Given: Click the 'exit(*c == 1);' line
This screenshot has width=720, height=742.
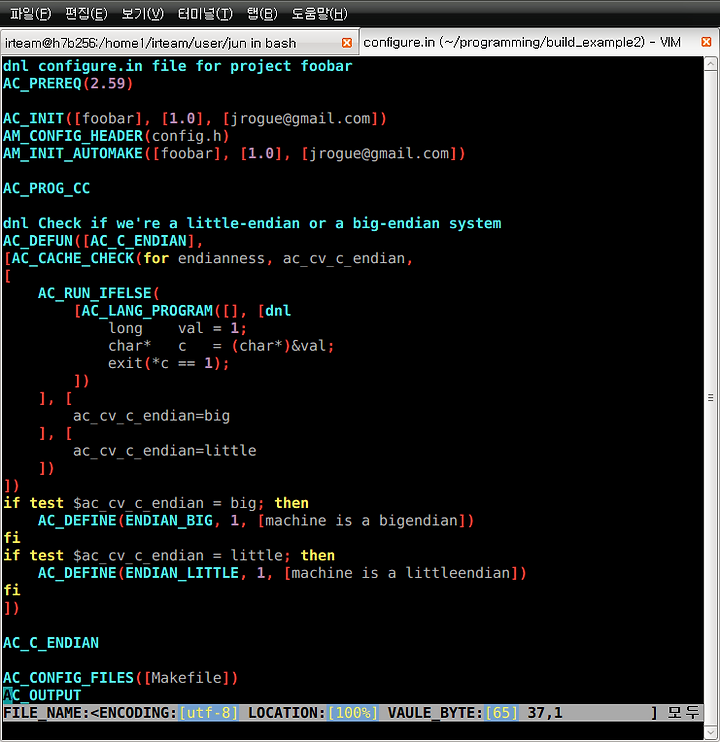Looking at the screenshot, I should [x=168, y=363].
